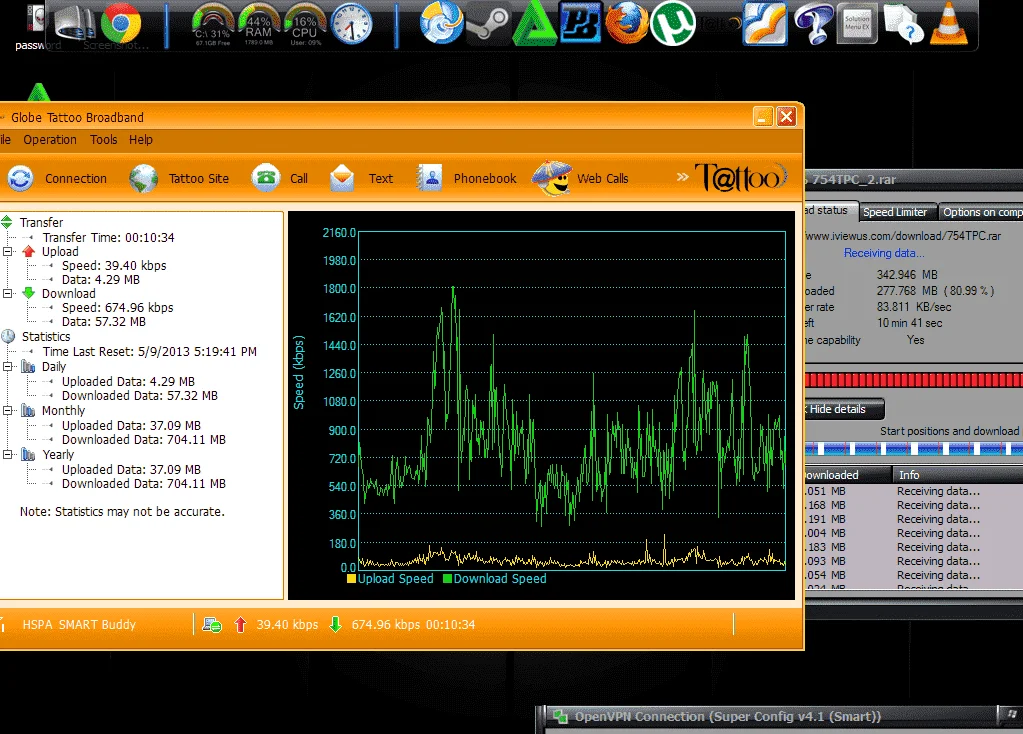Open the CPU usage gauge
1023x734 pixels.
(x=305, y=25)
